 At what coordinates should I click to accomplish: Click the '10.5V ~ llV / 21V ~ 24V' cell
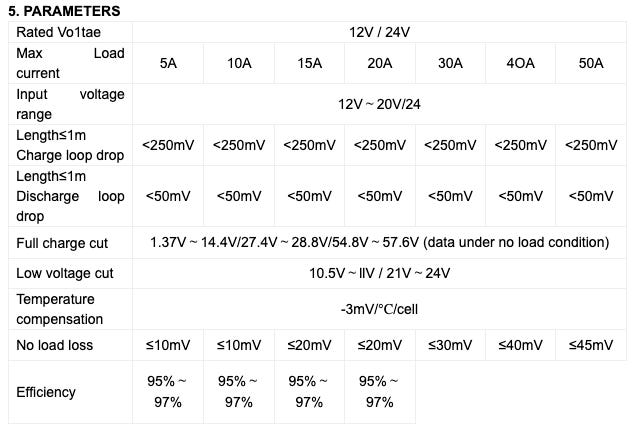379,273
